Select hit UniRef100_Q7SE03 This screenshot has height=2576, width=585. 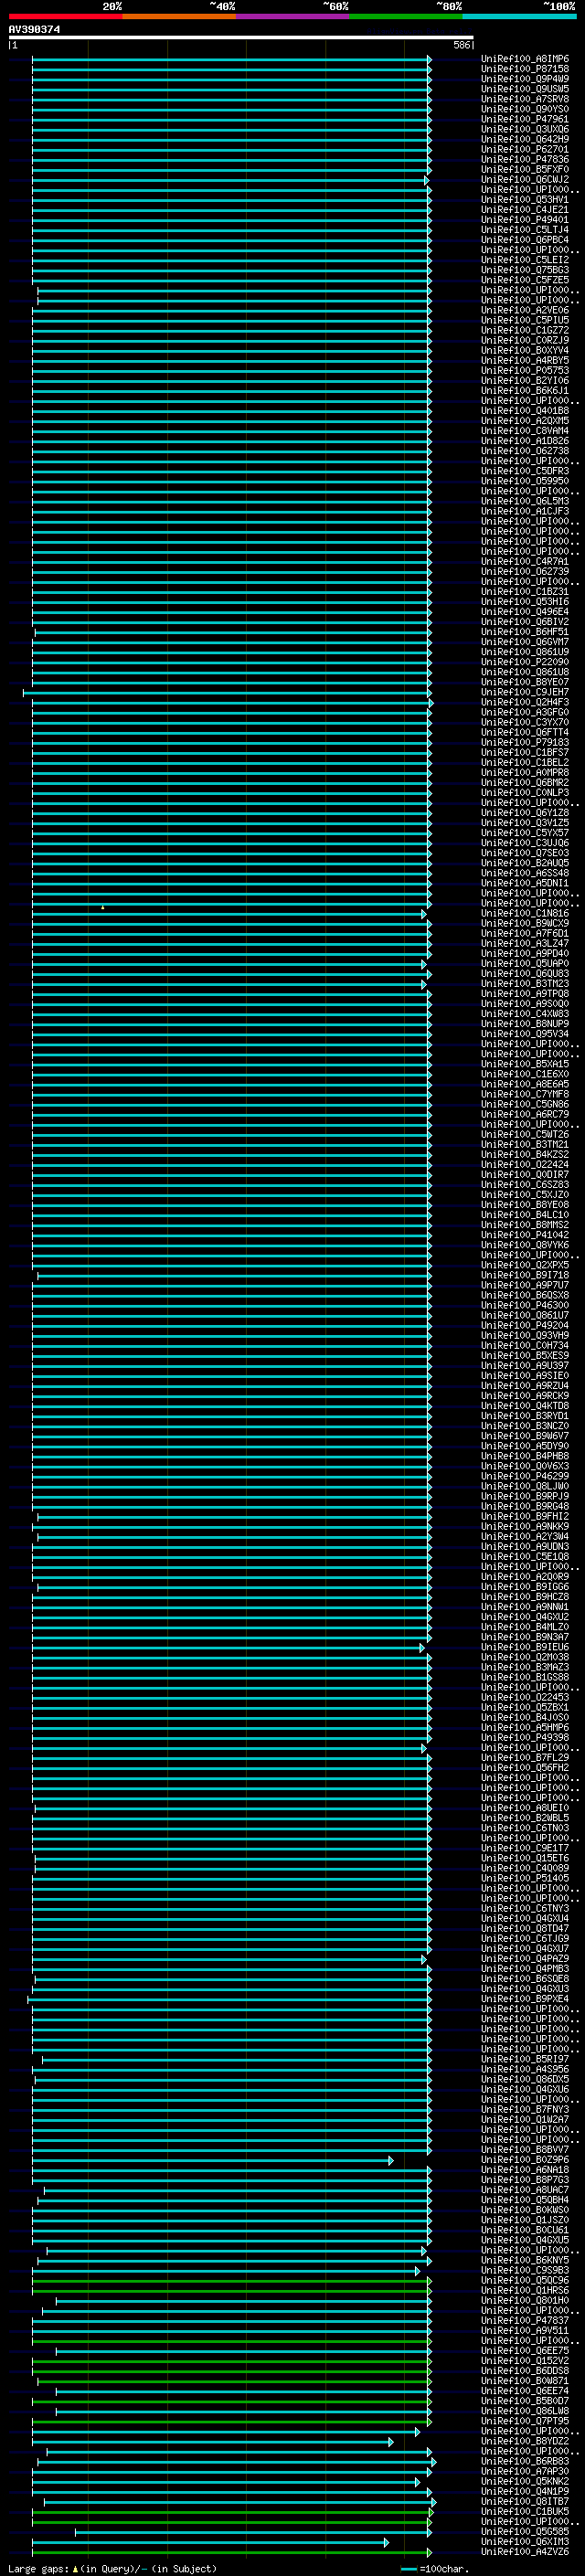pos(525,853)
